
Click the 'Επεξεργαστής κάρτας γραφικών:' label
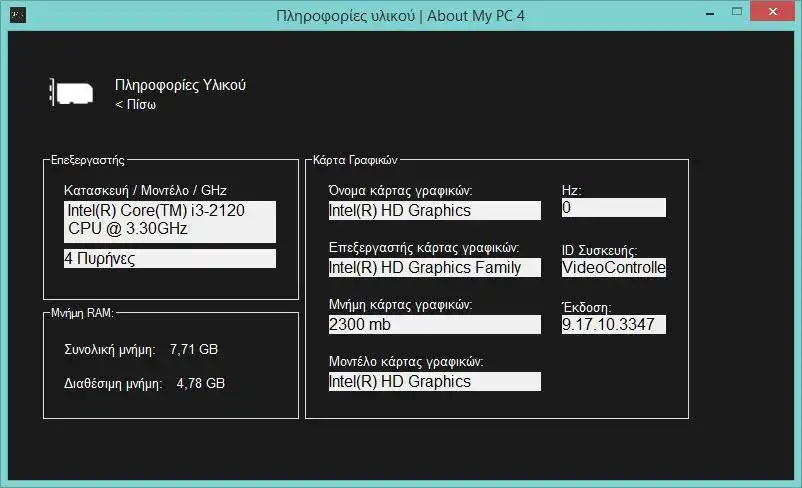pyautogui.click(x=424, y=248)
